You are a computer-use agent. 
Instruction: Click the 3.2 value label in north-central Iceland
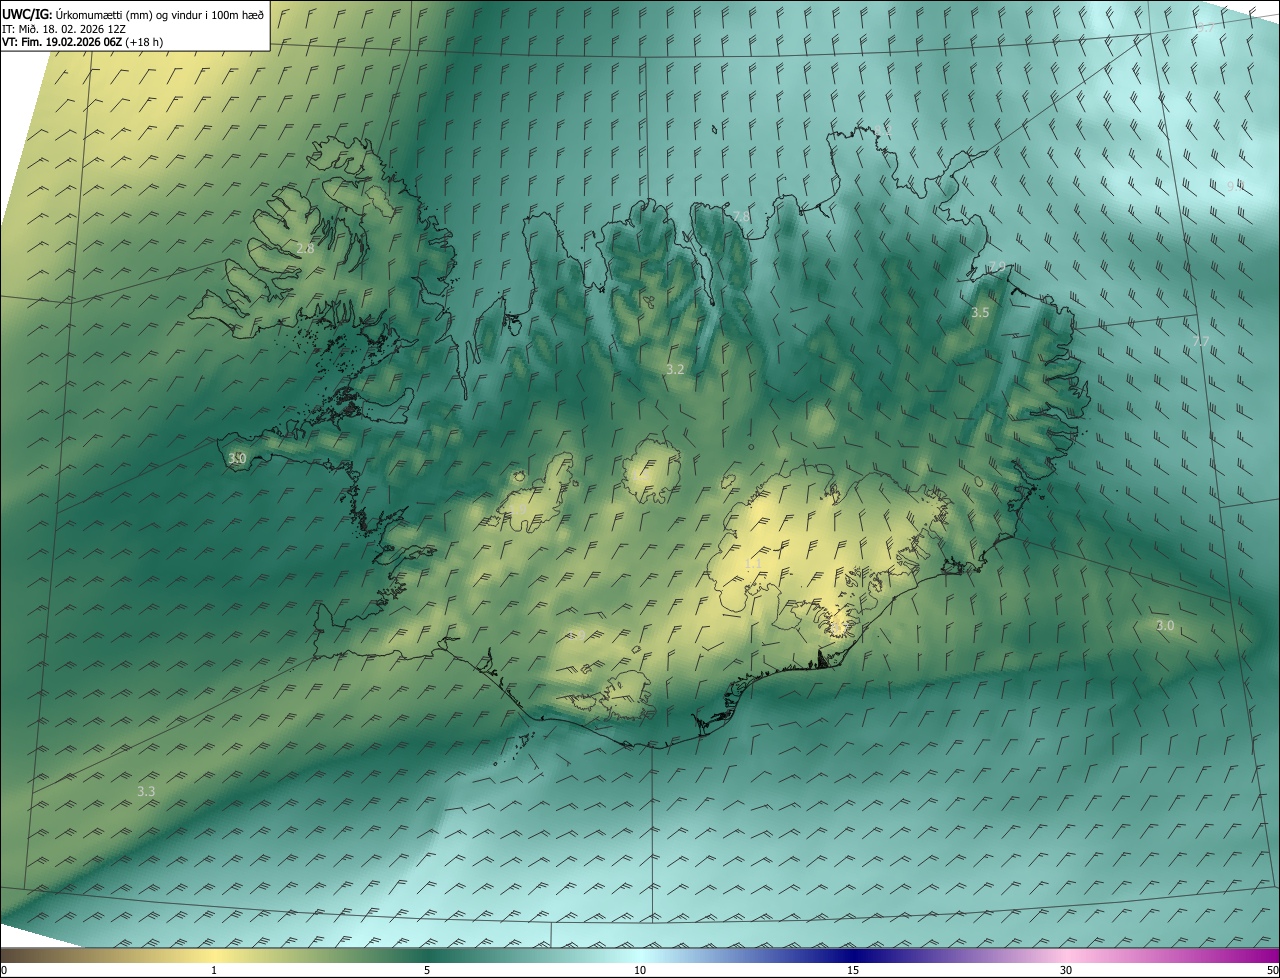click(675, 370)
